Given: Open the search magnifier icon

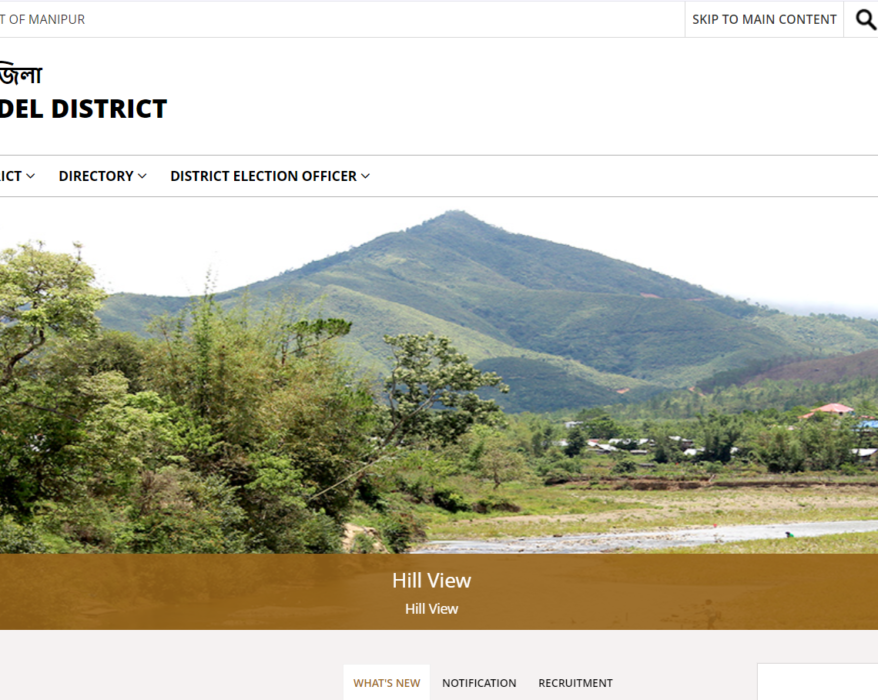Looking at the screenshot, I should pos(865,20).
